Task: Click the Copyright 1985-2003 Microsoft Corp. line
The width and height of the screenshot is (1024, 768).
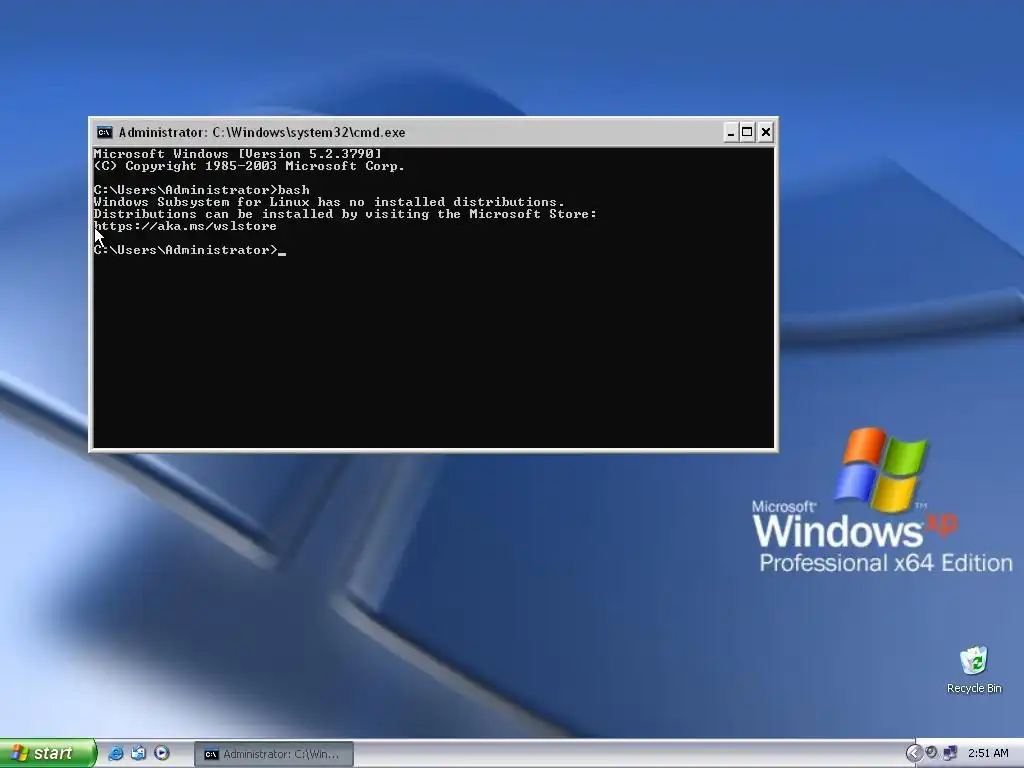Action: pyautogui.click(x=249, y=167)
